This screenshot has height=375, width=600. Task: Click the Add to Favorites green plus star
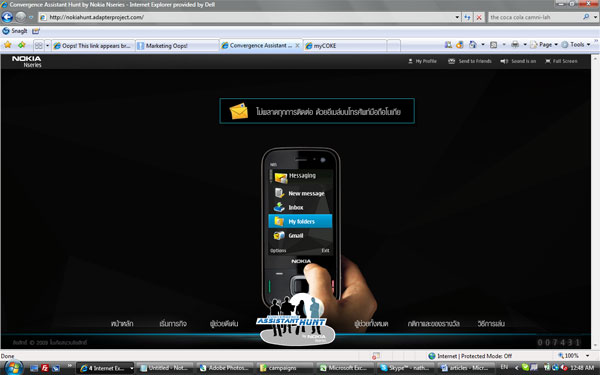(22, 45)
